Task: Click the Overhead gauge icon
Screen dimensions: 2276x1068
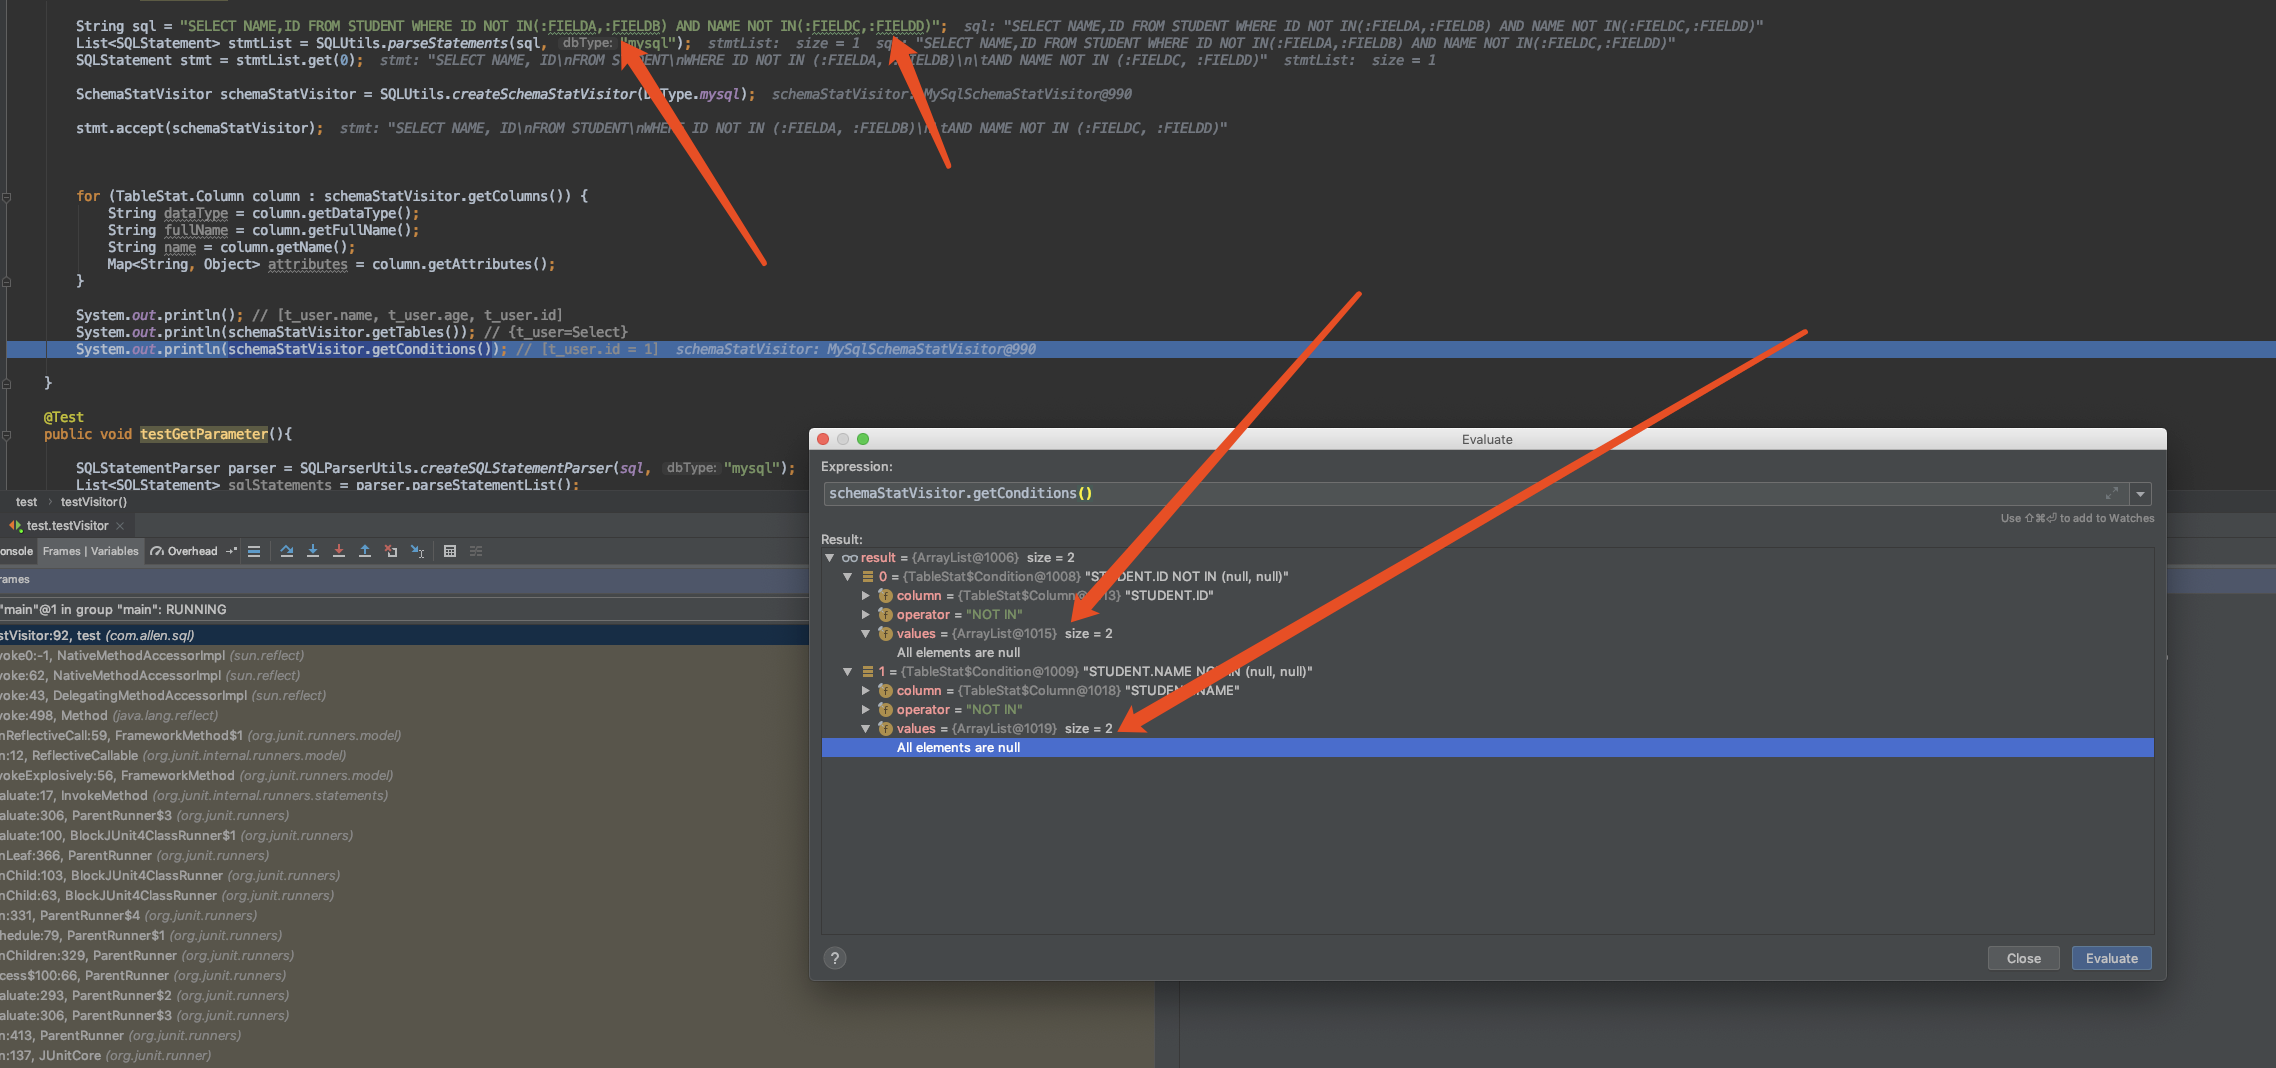Action: coord(157,551)
